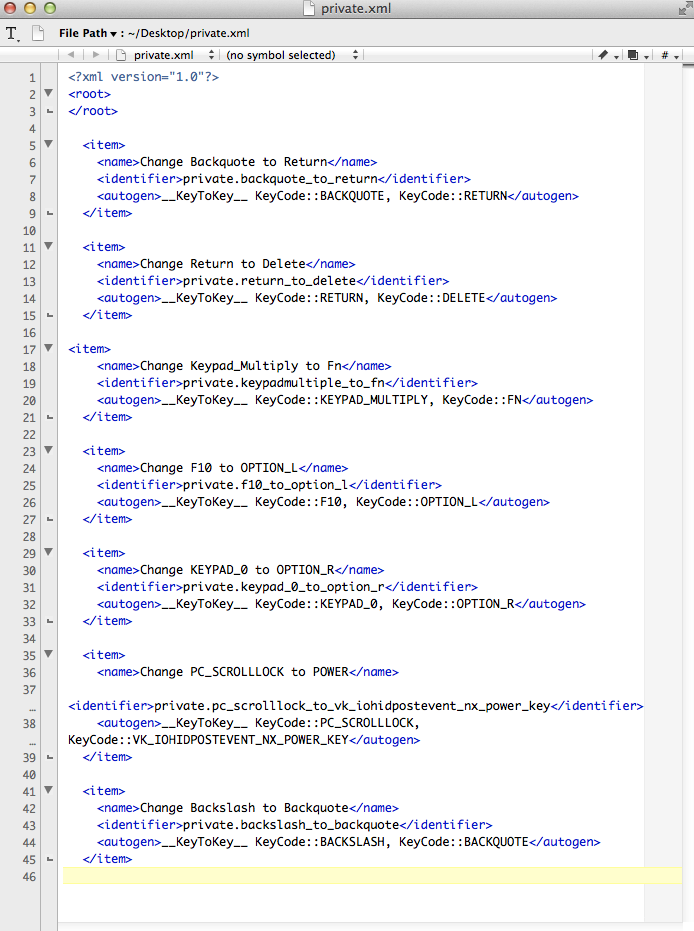
Task: Click 'KeyCode::VK_IOHIDPOSTEVENT_NX_POWER_KEY' text
Action: coord(208,740)
